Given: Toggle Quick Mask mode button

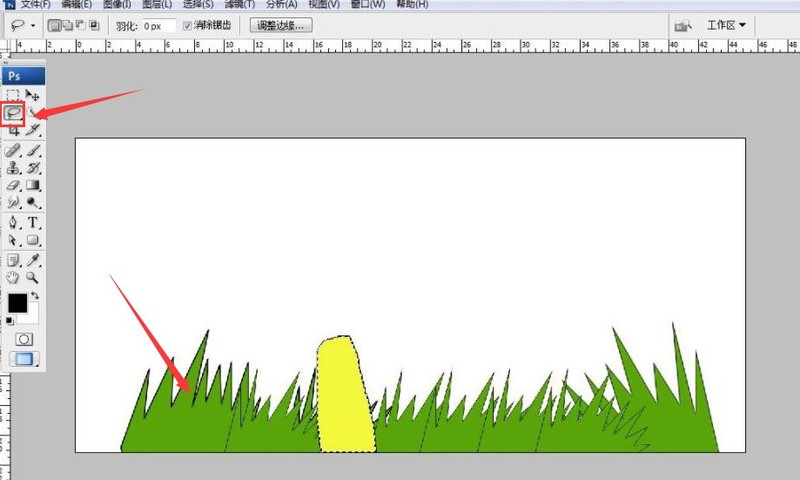Looking at the screenshot, I should tap(24, 339).
